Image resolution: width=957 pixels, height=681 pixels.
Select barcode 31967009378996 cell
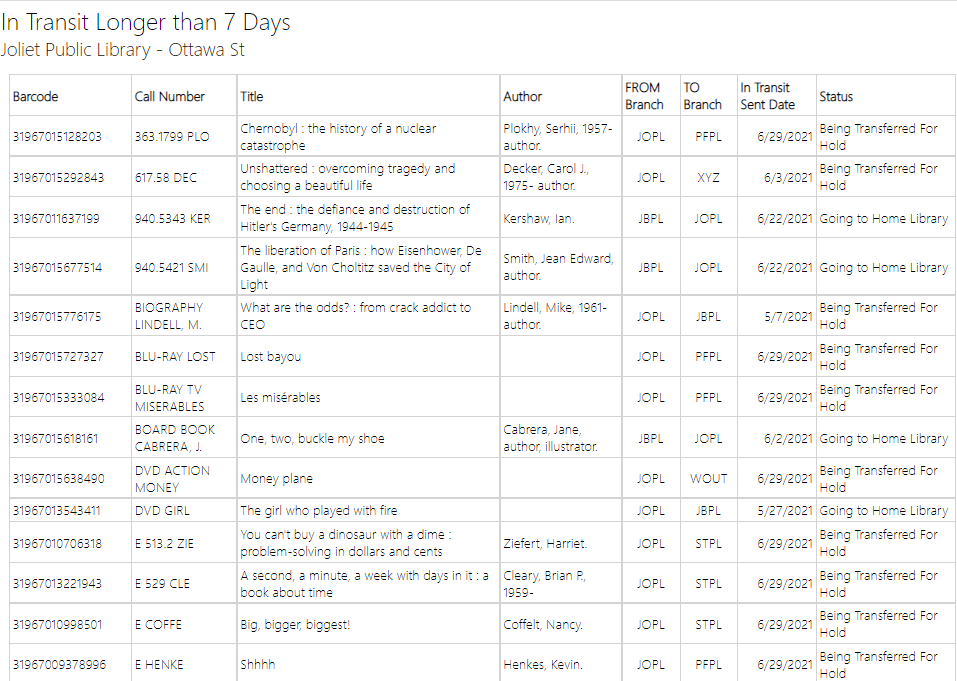57,664
